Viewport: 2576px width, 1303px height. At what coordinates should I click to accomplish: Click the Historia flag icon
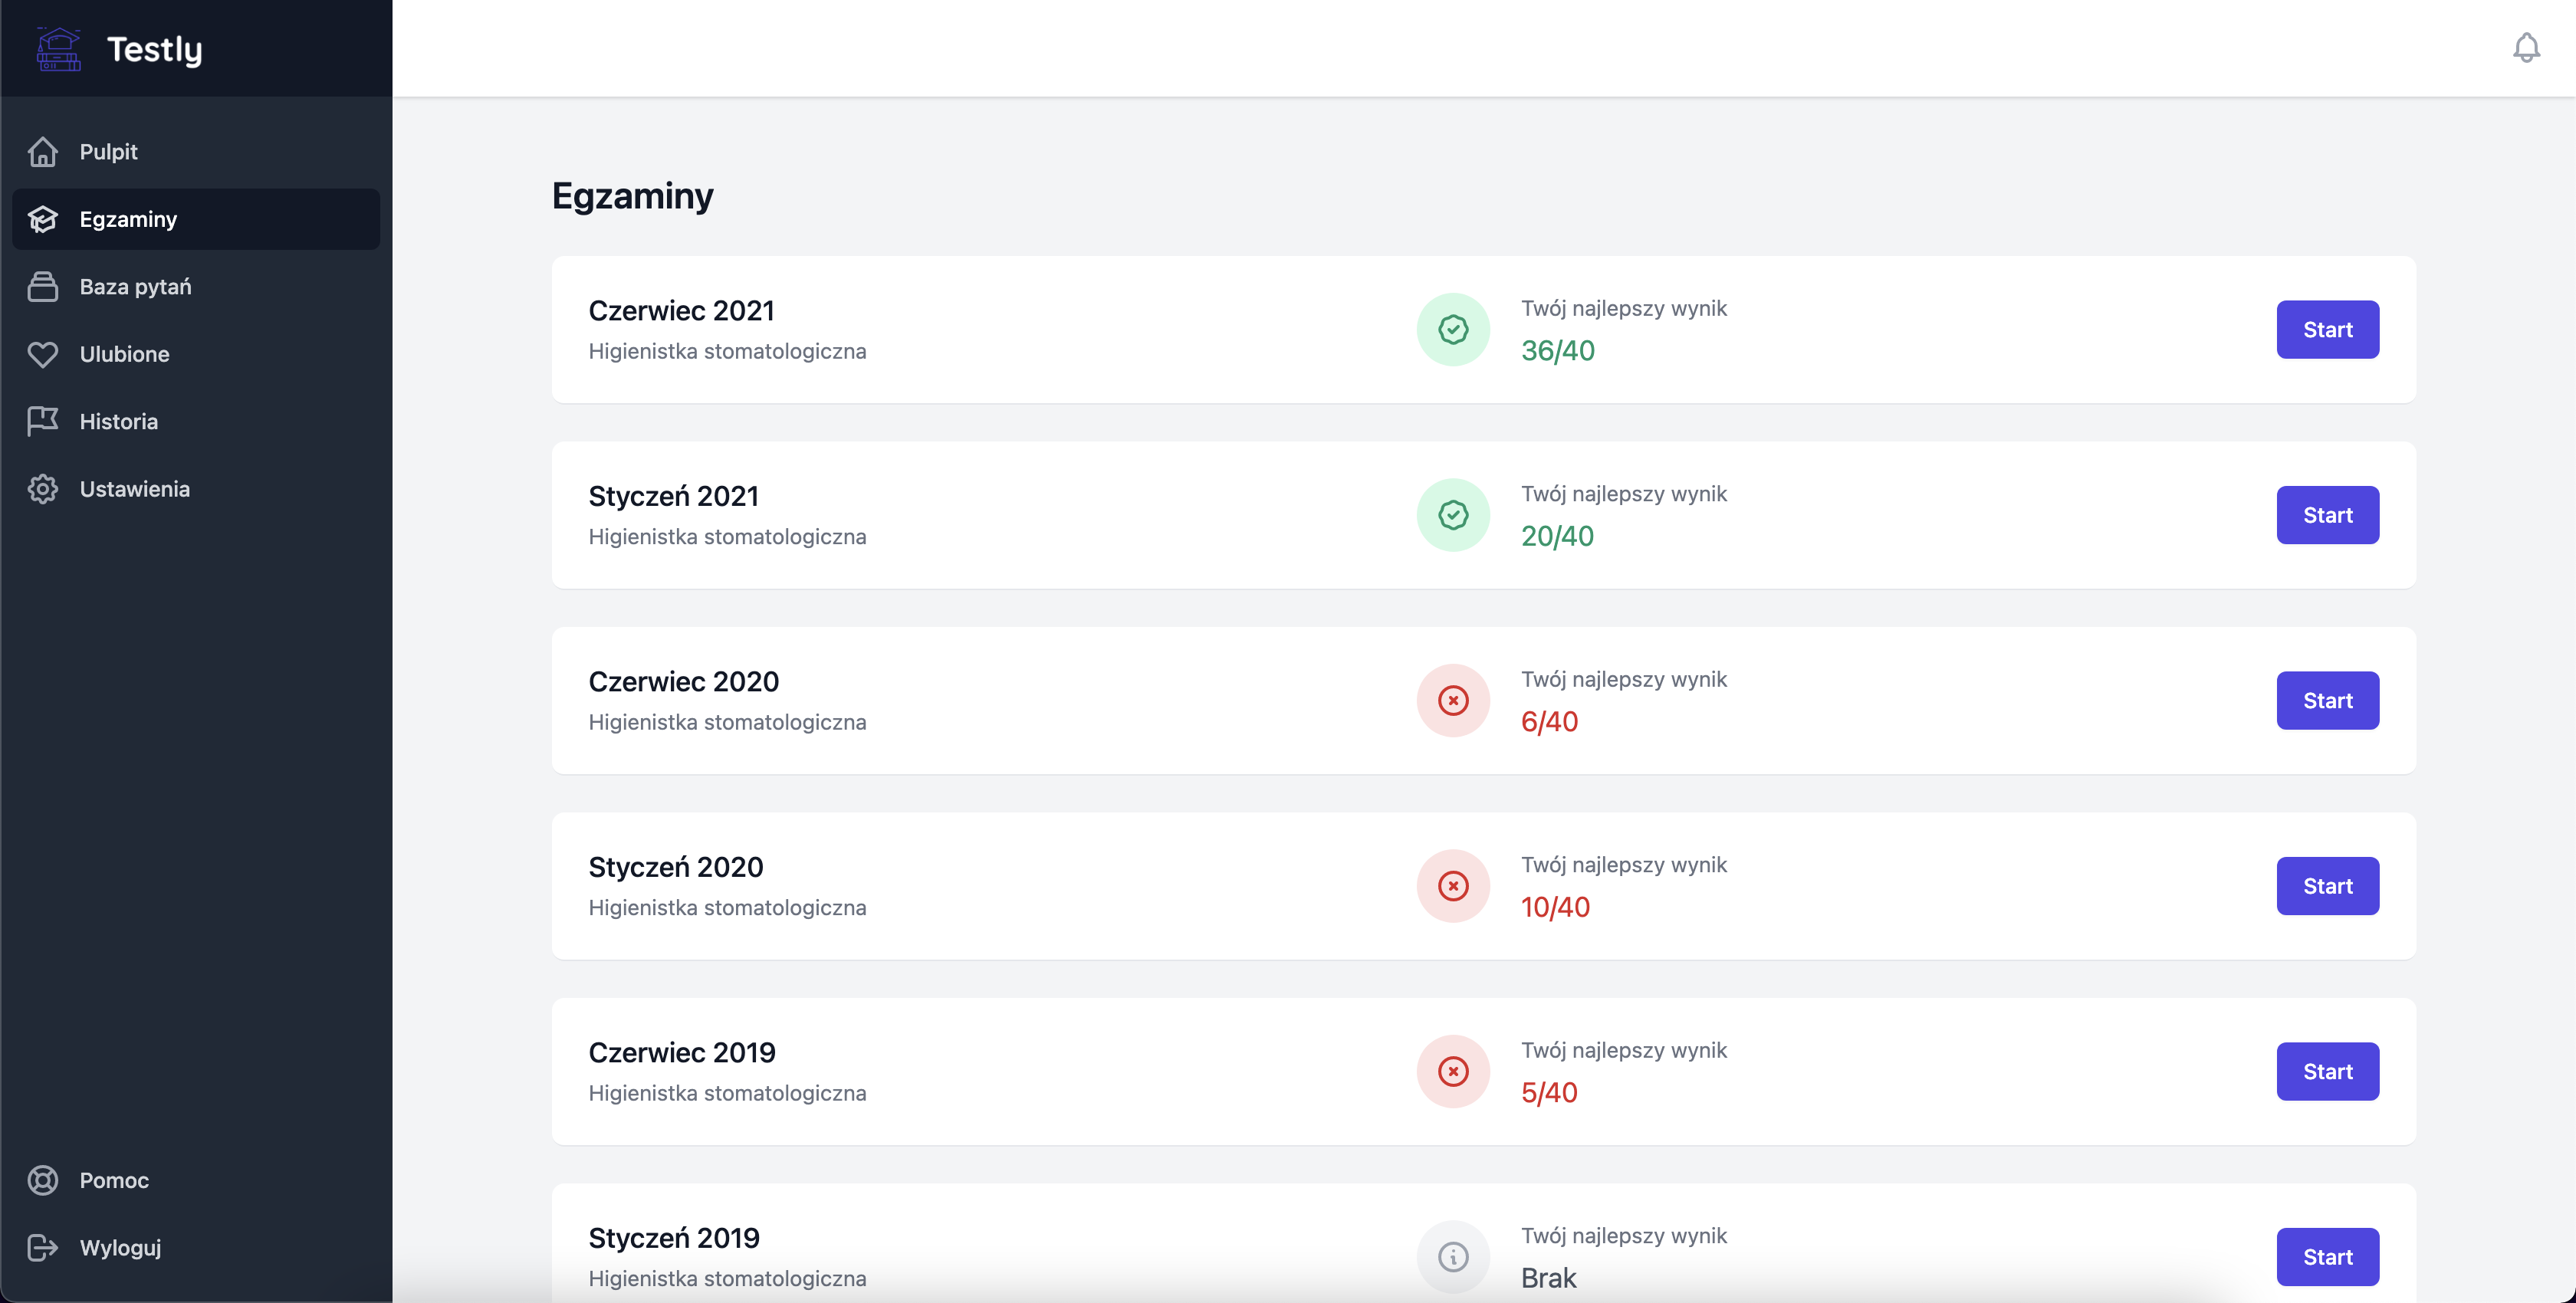click(43, 421)
